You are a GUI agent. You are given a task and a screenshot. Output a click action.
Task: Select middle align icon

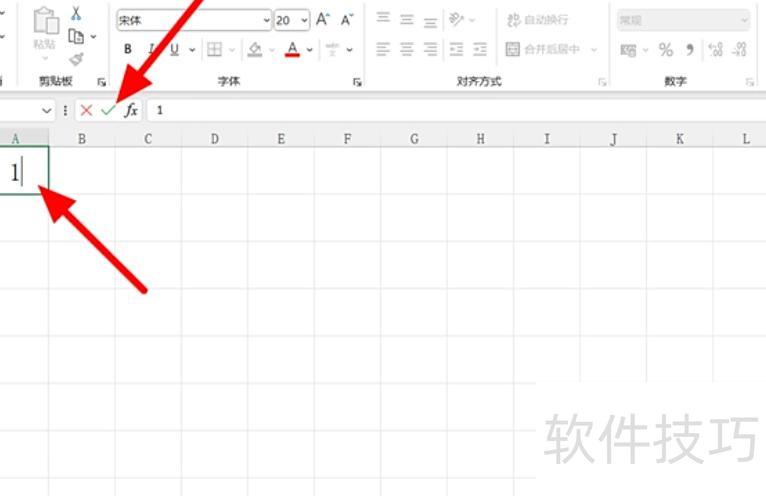[x=406, y=20]
